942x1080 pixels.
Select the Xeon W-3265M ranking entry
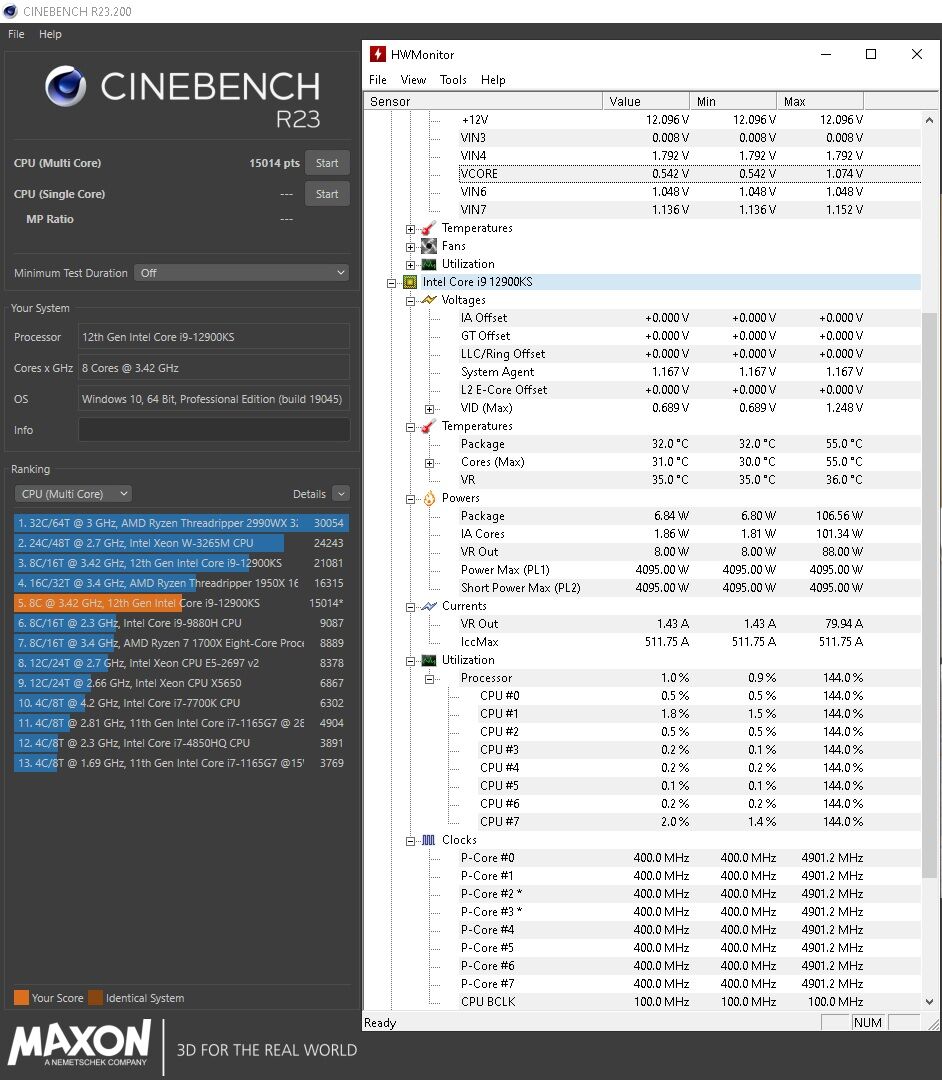181,543
